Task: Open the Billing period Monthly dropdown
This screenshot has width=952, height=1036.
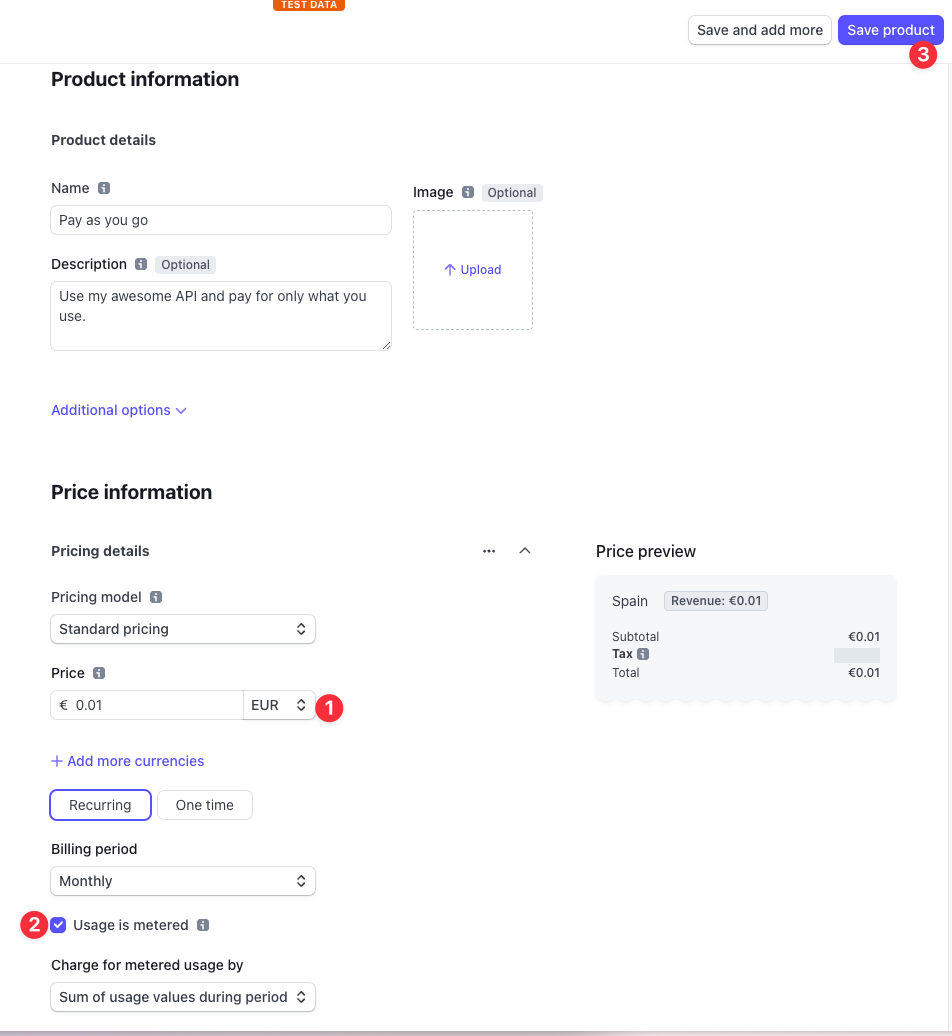Action: (183, 881)
